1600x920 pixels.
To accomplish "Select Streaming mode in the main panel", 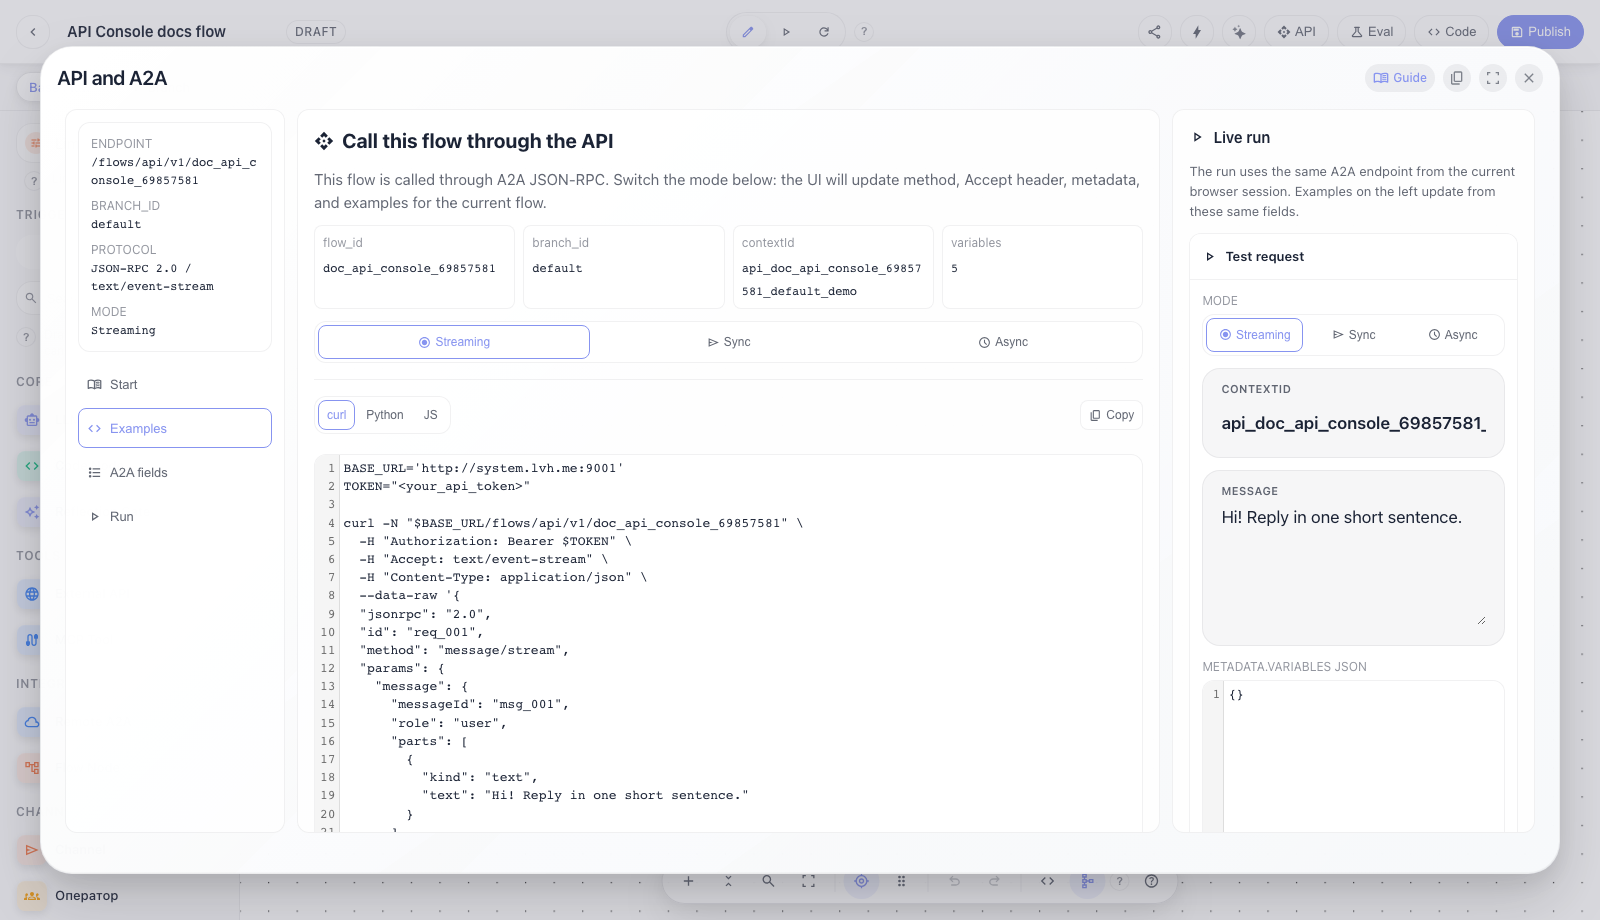I will [454, 342].
